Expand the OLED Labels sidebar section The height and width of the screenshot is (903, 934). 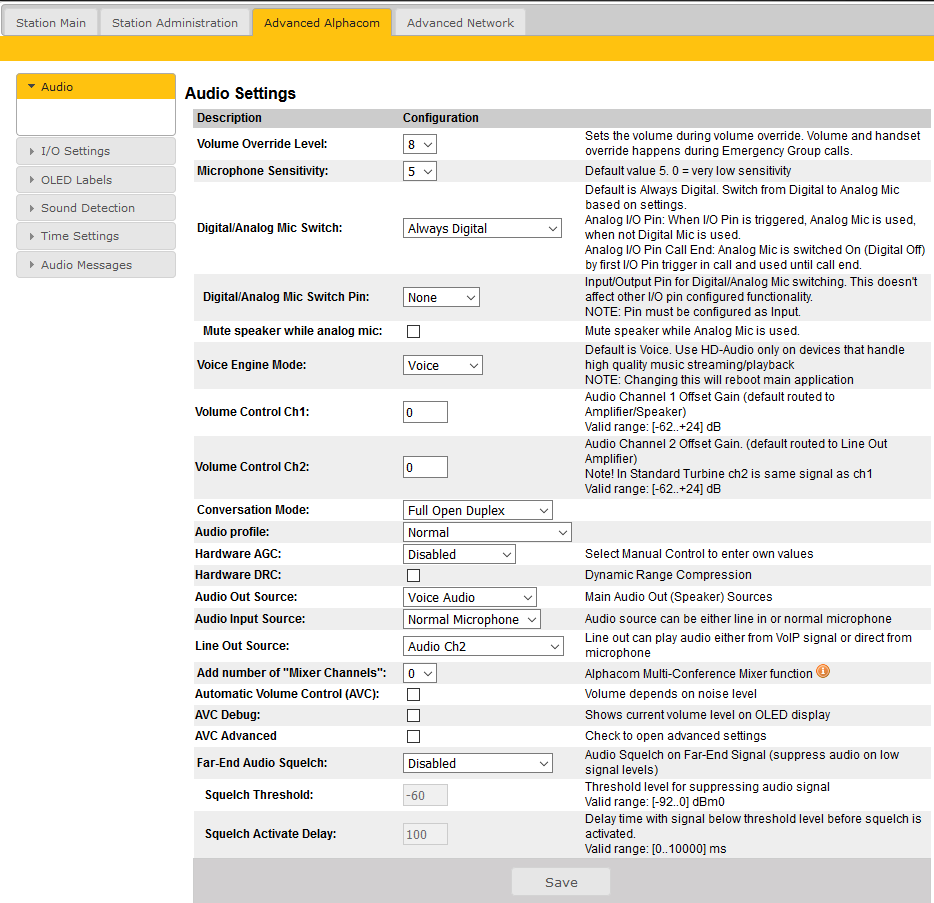(x=96, y=180)
